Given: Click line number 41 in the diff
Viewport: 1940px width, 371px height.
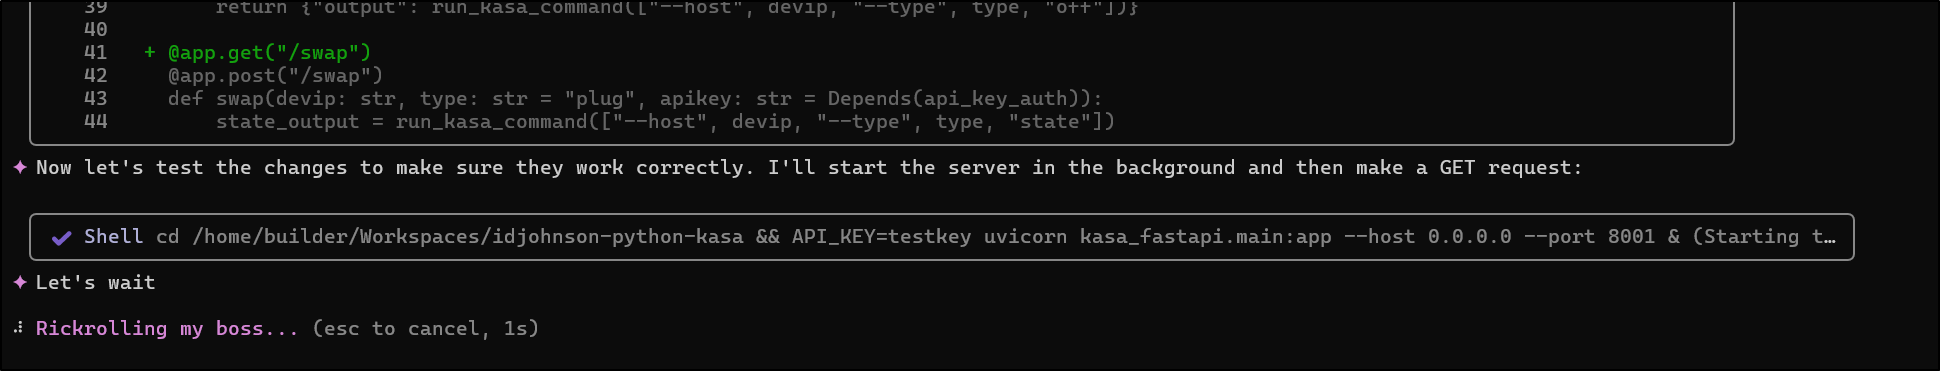Looking at the screenshot, I should click(95, 52).
